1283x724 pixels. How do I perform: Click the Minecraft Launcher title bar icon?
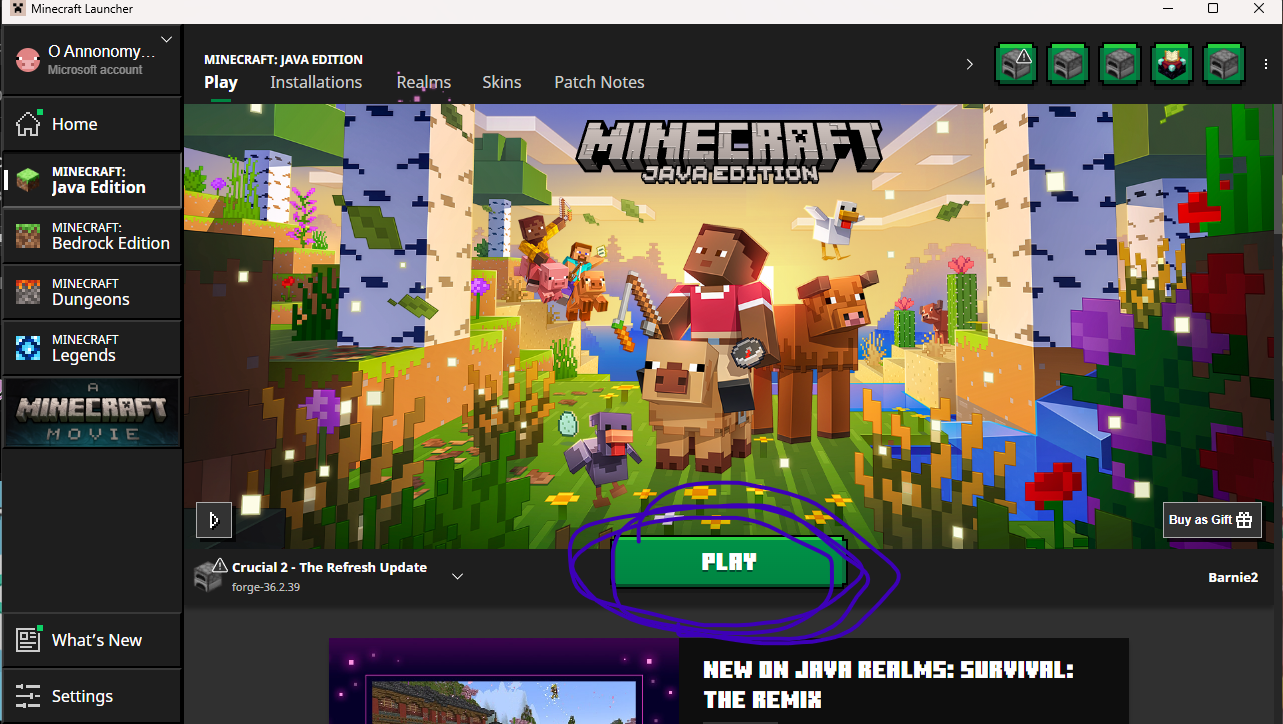click(x=17, y=9)
